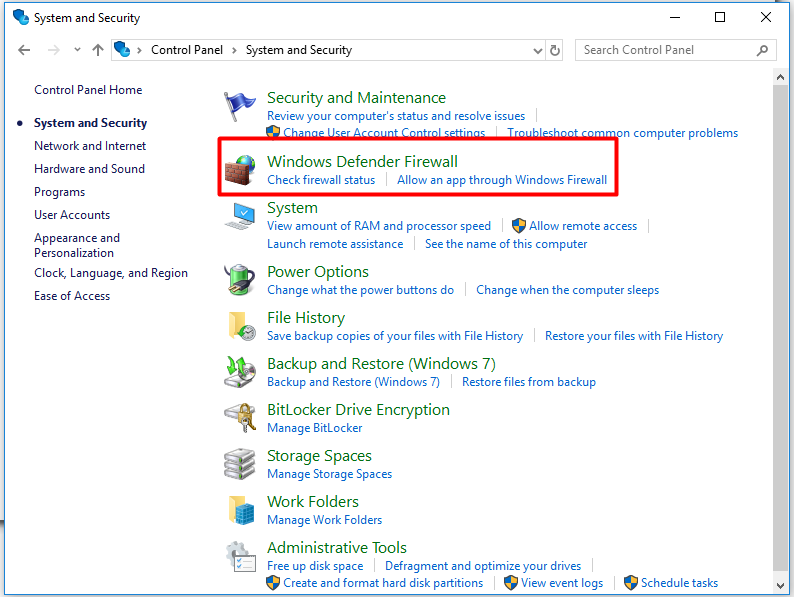Click the shield icon beside View event logs

(510, 582)
